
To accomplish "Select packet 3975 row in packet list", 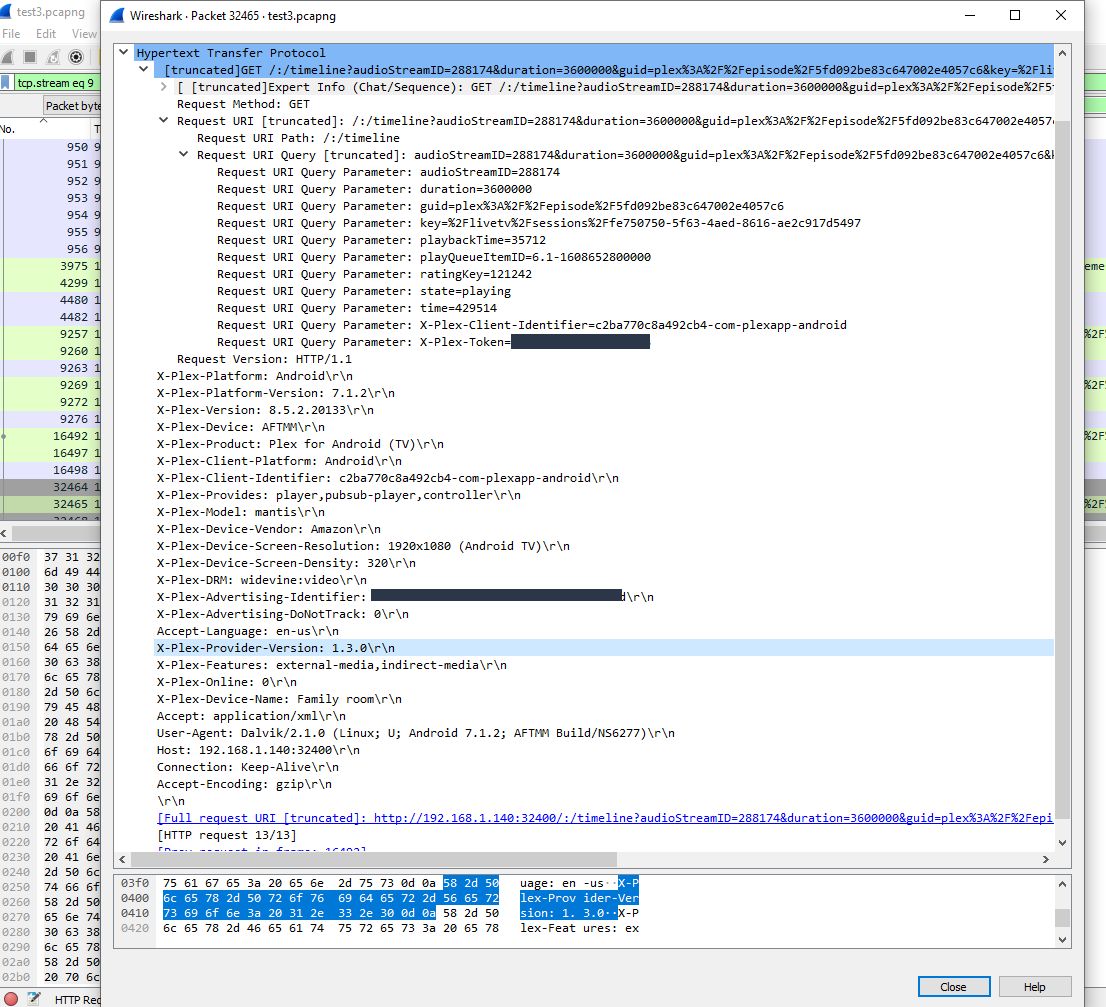I will pyautogui.click(x=50, y=266).
